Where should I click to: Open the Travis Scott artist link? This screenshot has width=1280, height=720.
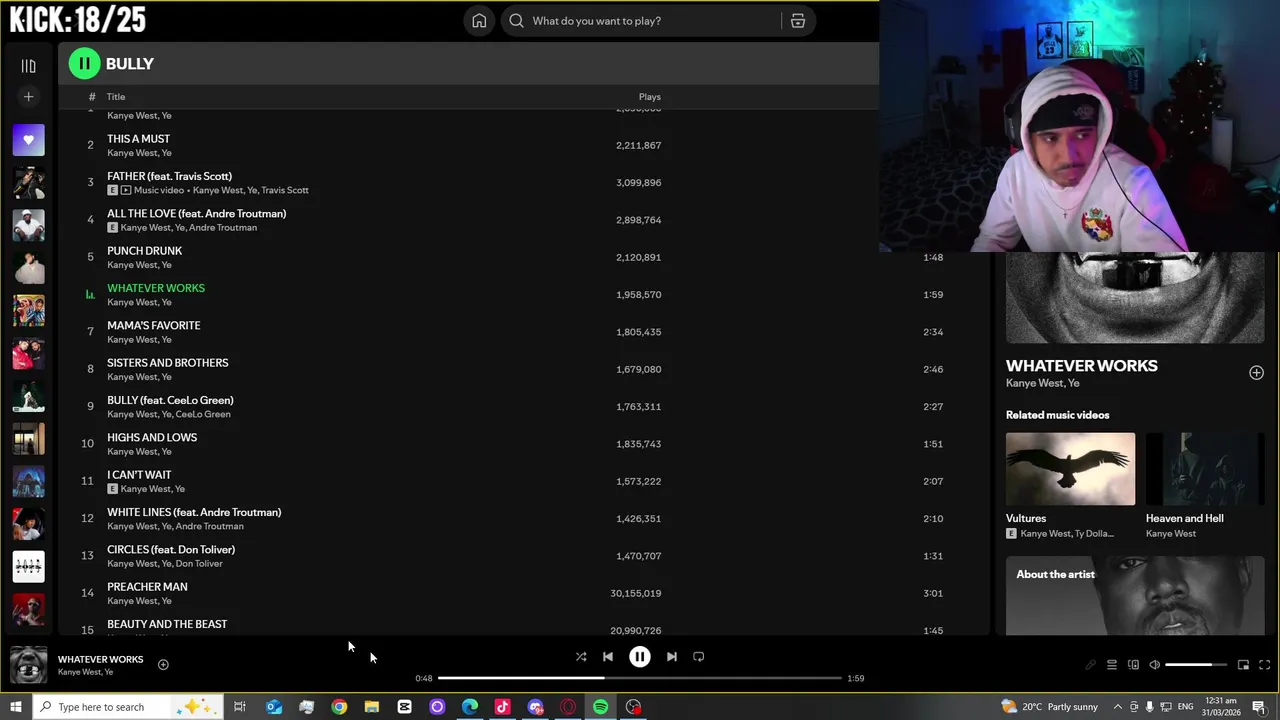pyautogui.click(x=285, y=190)
